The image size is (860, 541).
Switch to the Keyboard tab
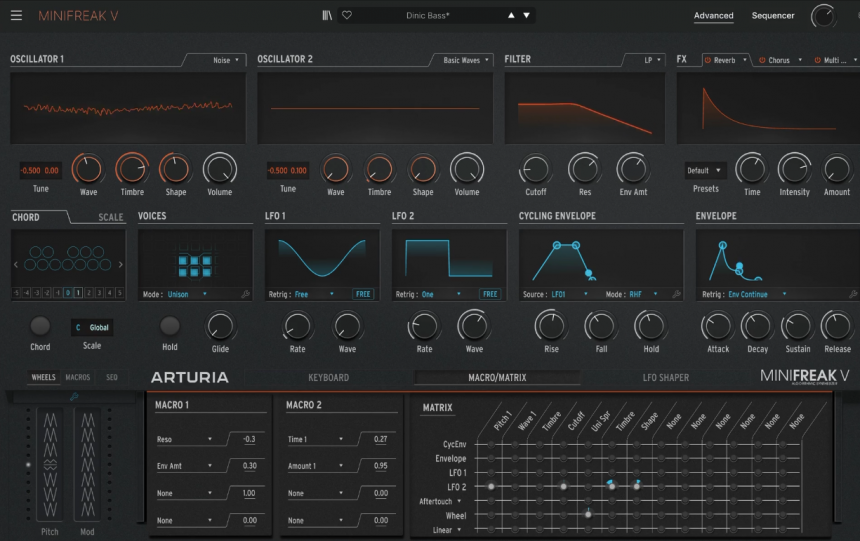[x=328, y=377]
